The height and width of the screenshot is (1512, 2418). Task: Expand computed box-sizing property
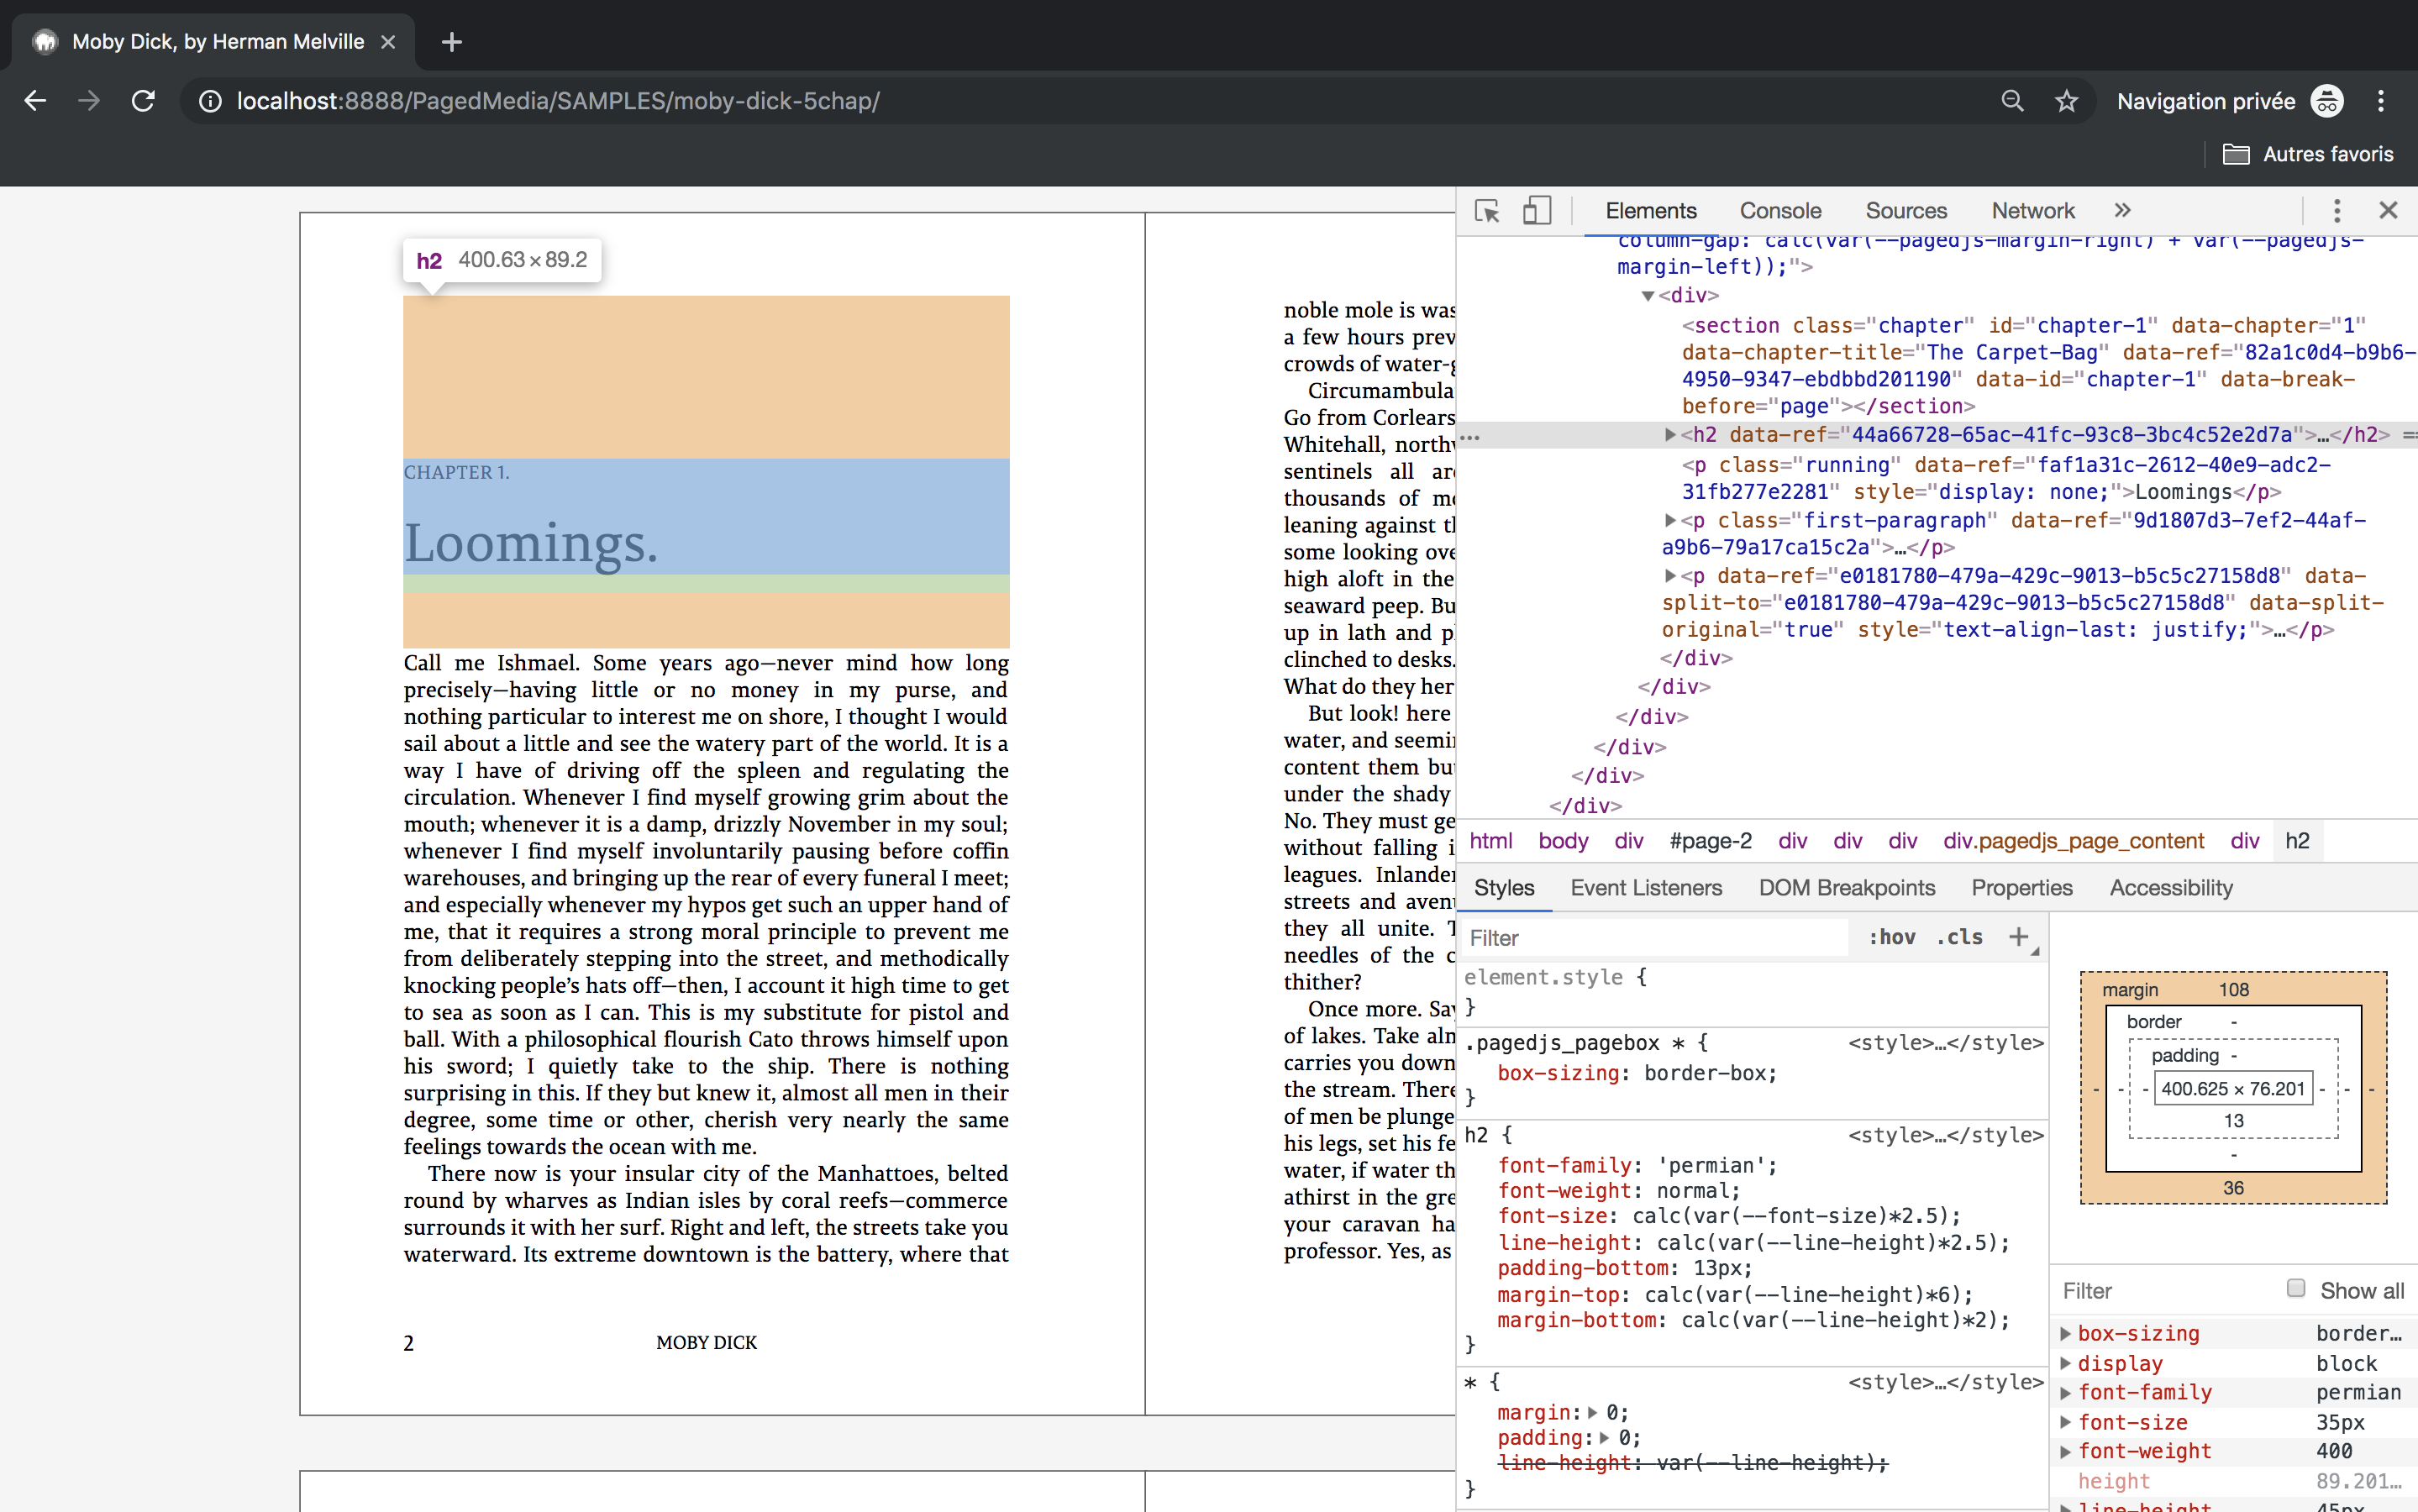click(x=2065, y=1333)
